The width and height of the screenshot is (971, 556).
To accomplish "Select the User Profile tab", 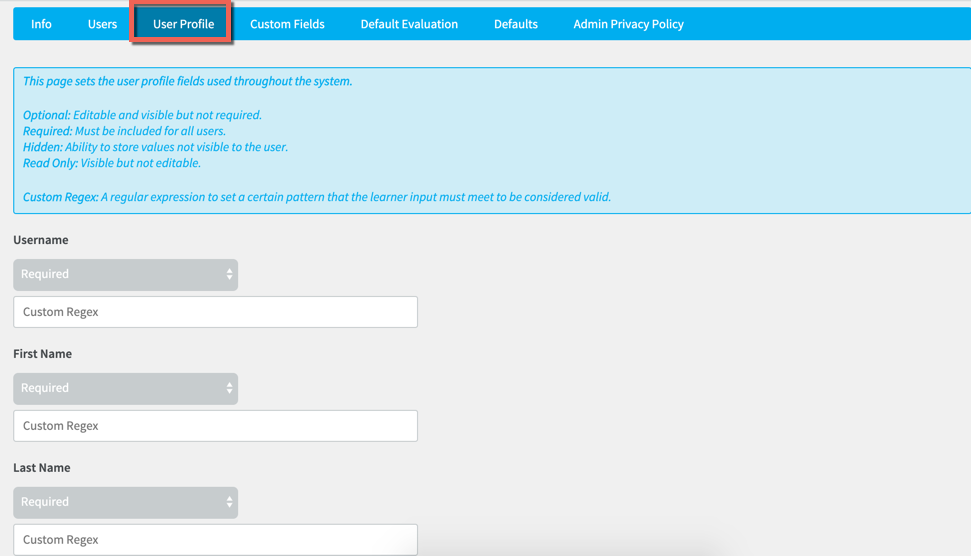I will (183, 24).
